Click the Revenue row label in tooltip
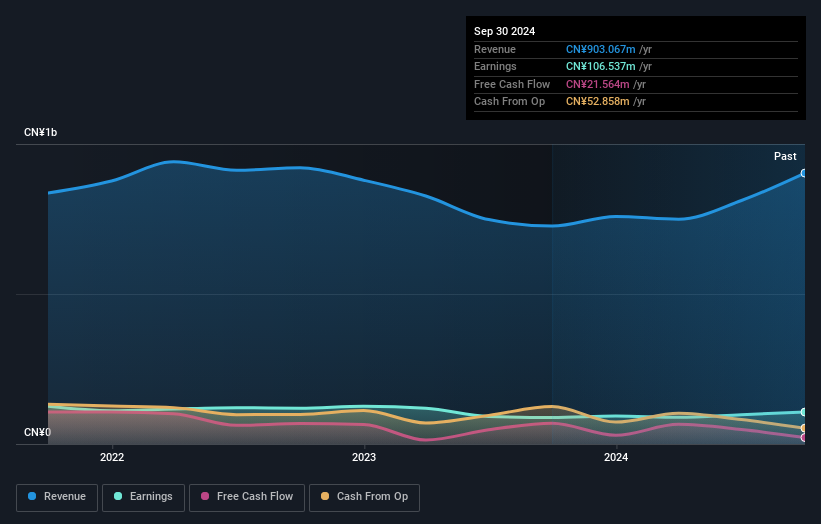This screenshot has width=821, height=524. [495, 49]
